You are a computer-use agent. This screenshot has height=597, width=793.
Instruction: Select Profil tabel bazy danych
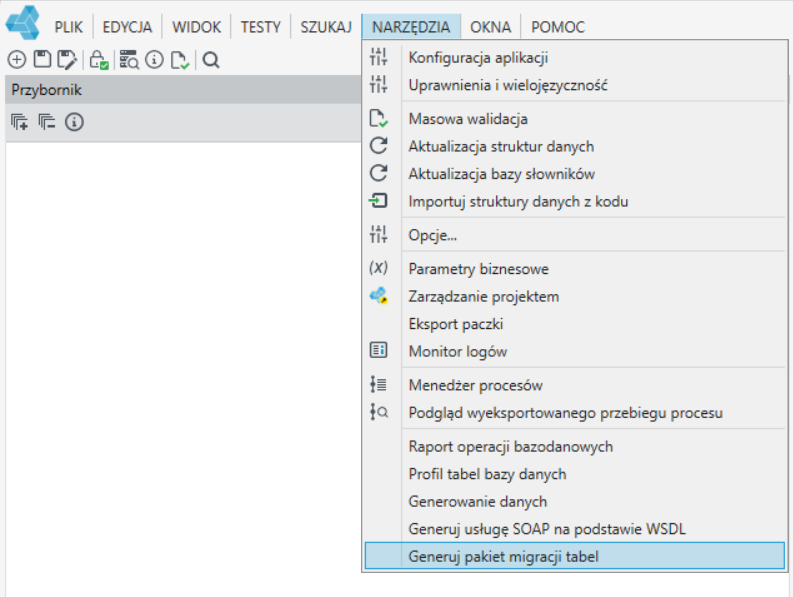click(575, 474)
